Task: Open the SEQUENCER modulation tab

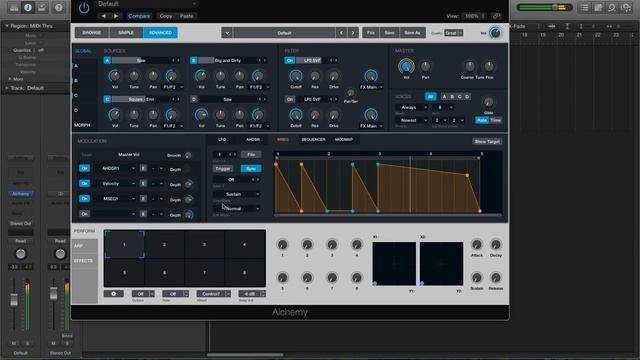Action: (x=313, y=140)
